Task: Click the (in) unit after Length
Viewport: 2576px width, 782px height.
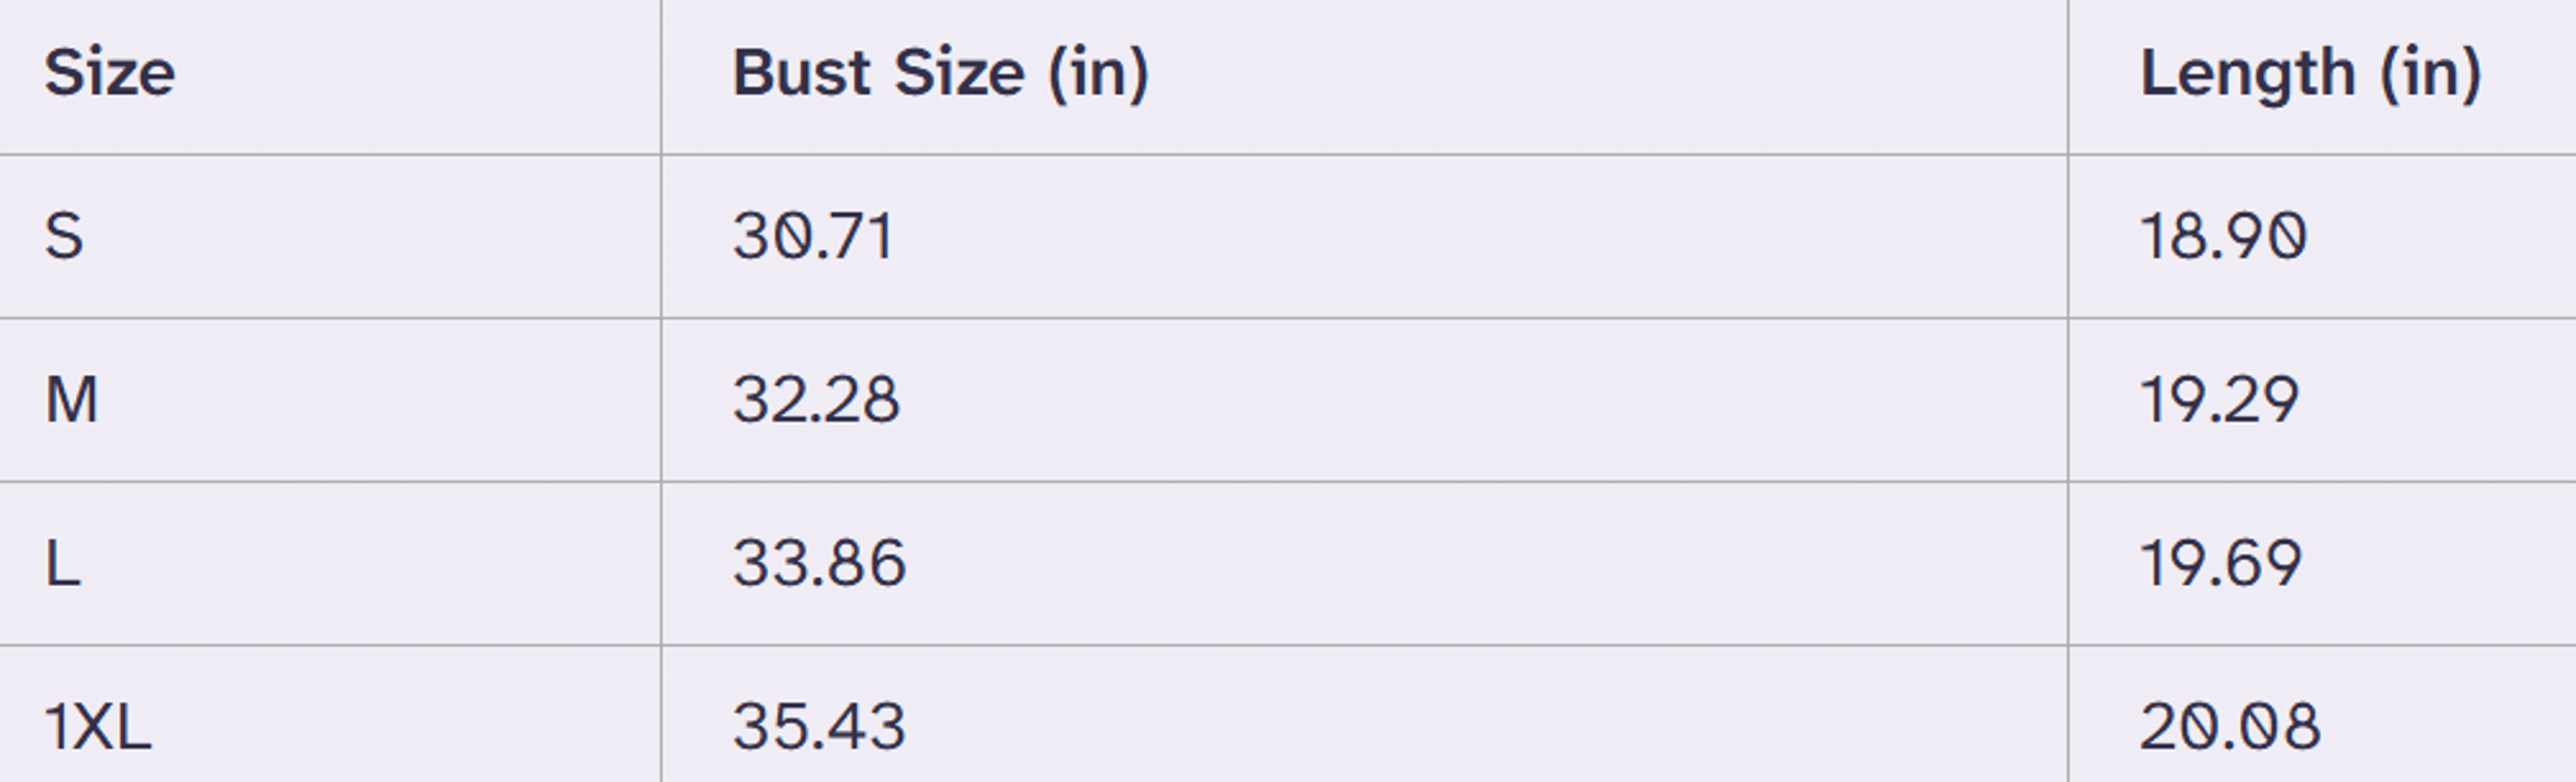Action: (2431, 73)
